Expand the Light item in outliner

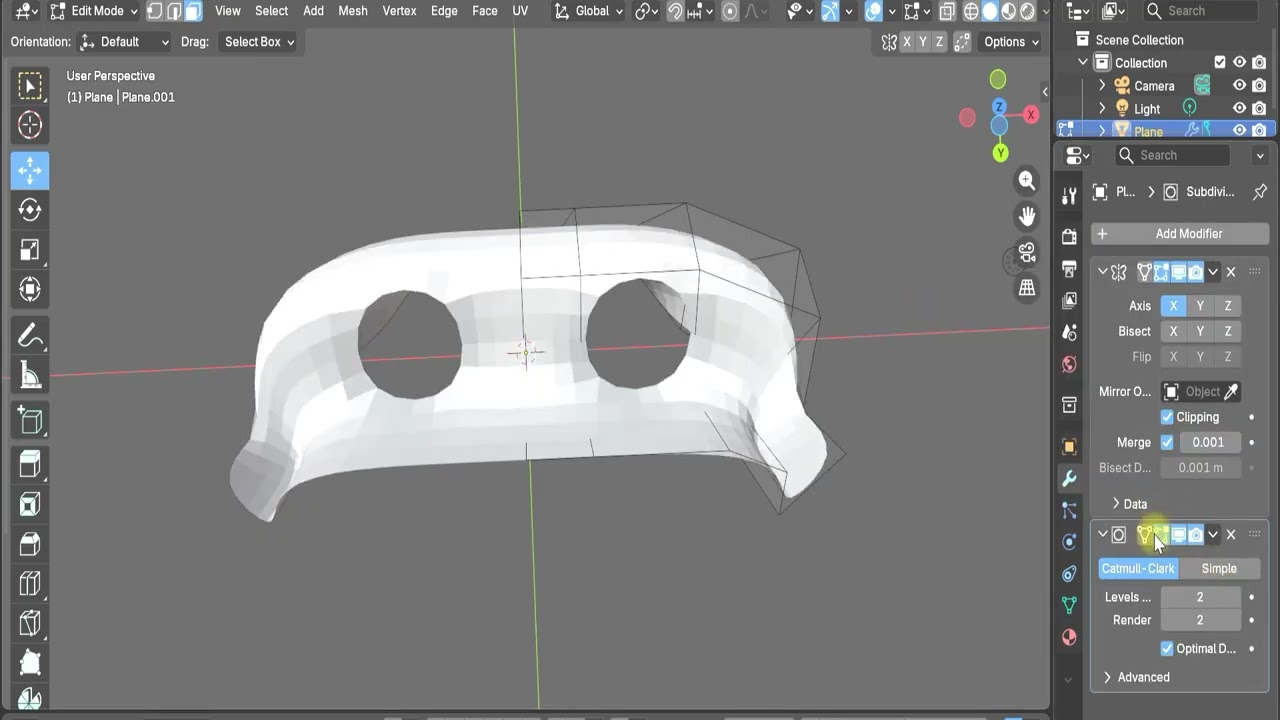(x=1103, y=108)
